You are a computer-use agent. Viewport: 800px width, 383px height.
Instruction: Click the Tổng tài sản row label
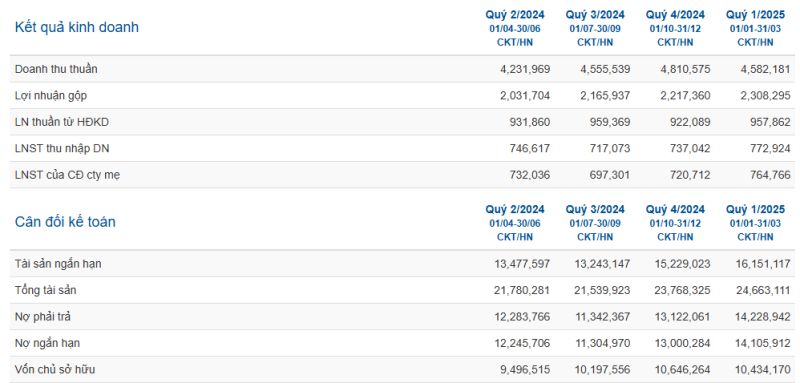pyautogui.click(x=46, y=290)
